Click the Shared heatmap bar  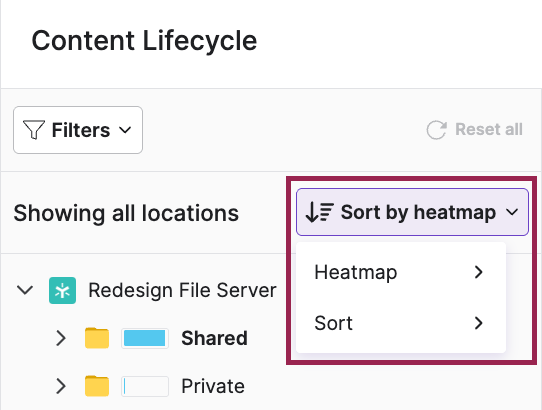145,338
